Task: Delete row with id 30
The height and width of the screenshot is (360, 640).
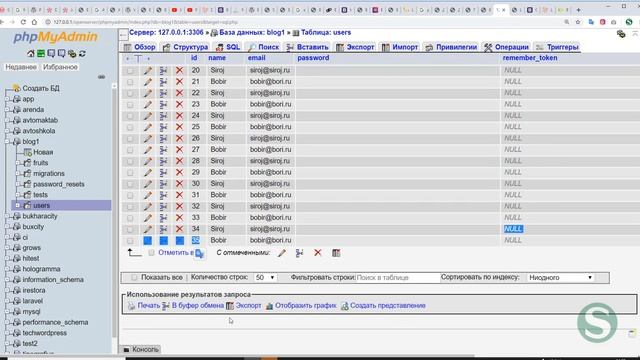Action: 179,184
